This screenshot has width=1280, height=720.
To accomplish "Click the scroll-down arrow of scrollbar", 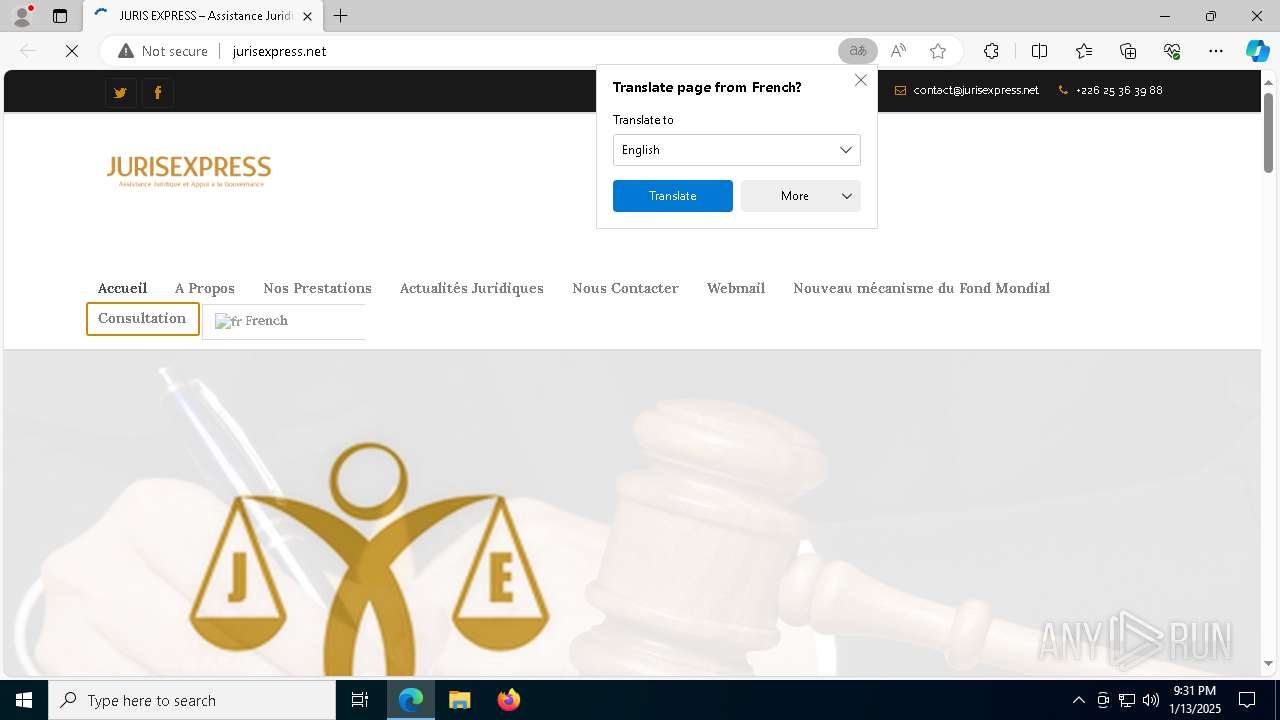I will [x=1269, y=663].
